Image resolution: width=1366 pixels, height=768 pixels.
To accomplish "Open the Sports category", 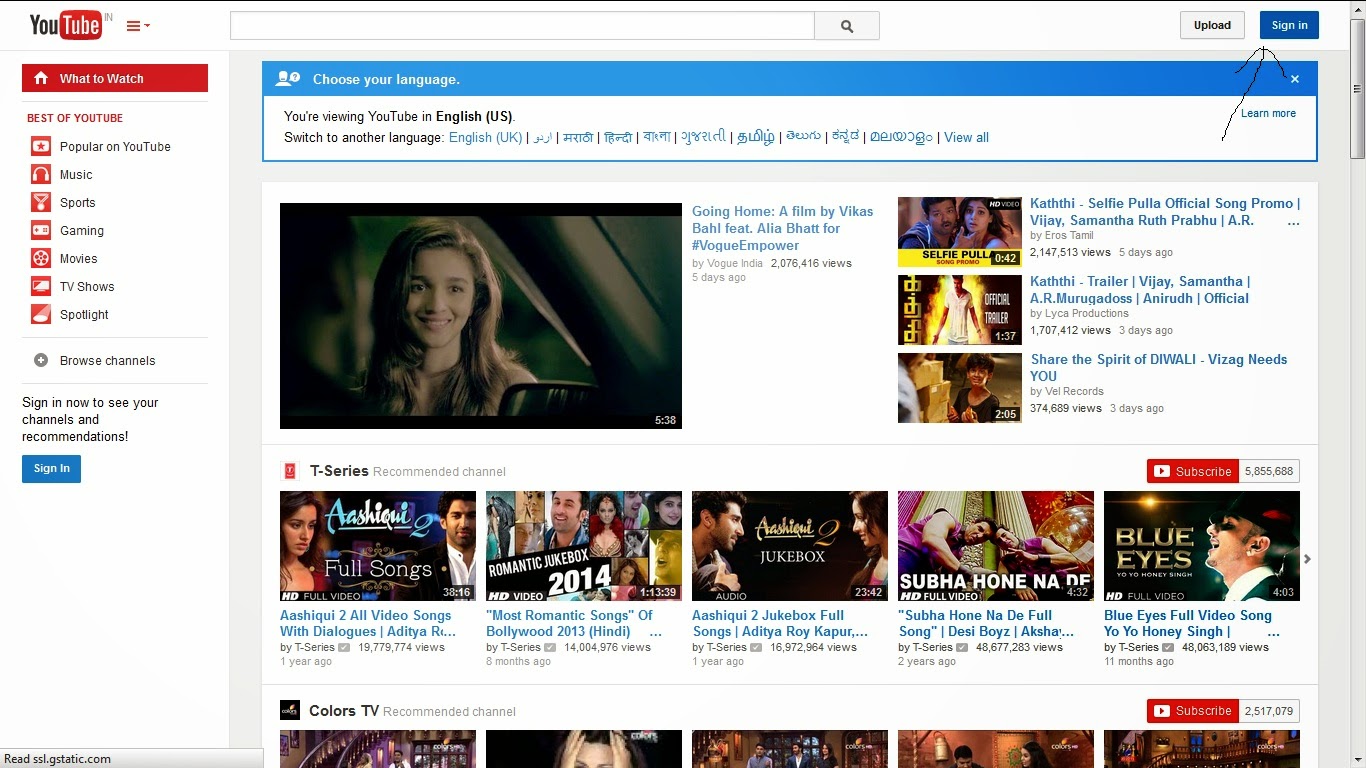I will [78, 202].
